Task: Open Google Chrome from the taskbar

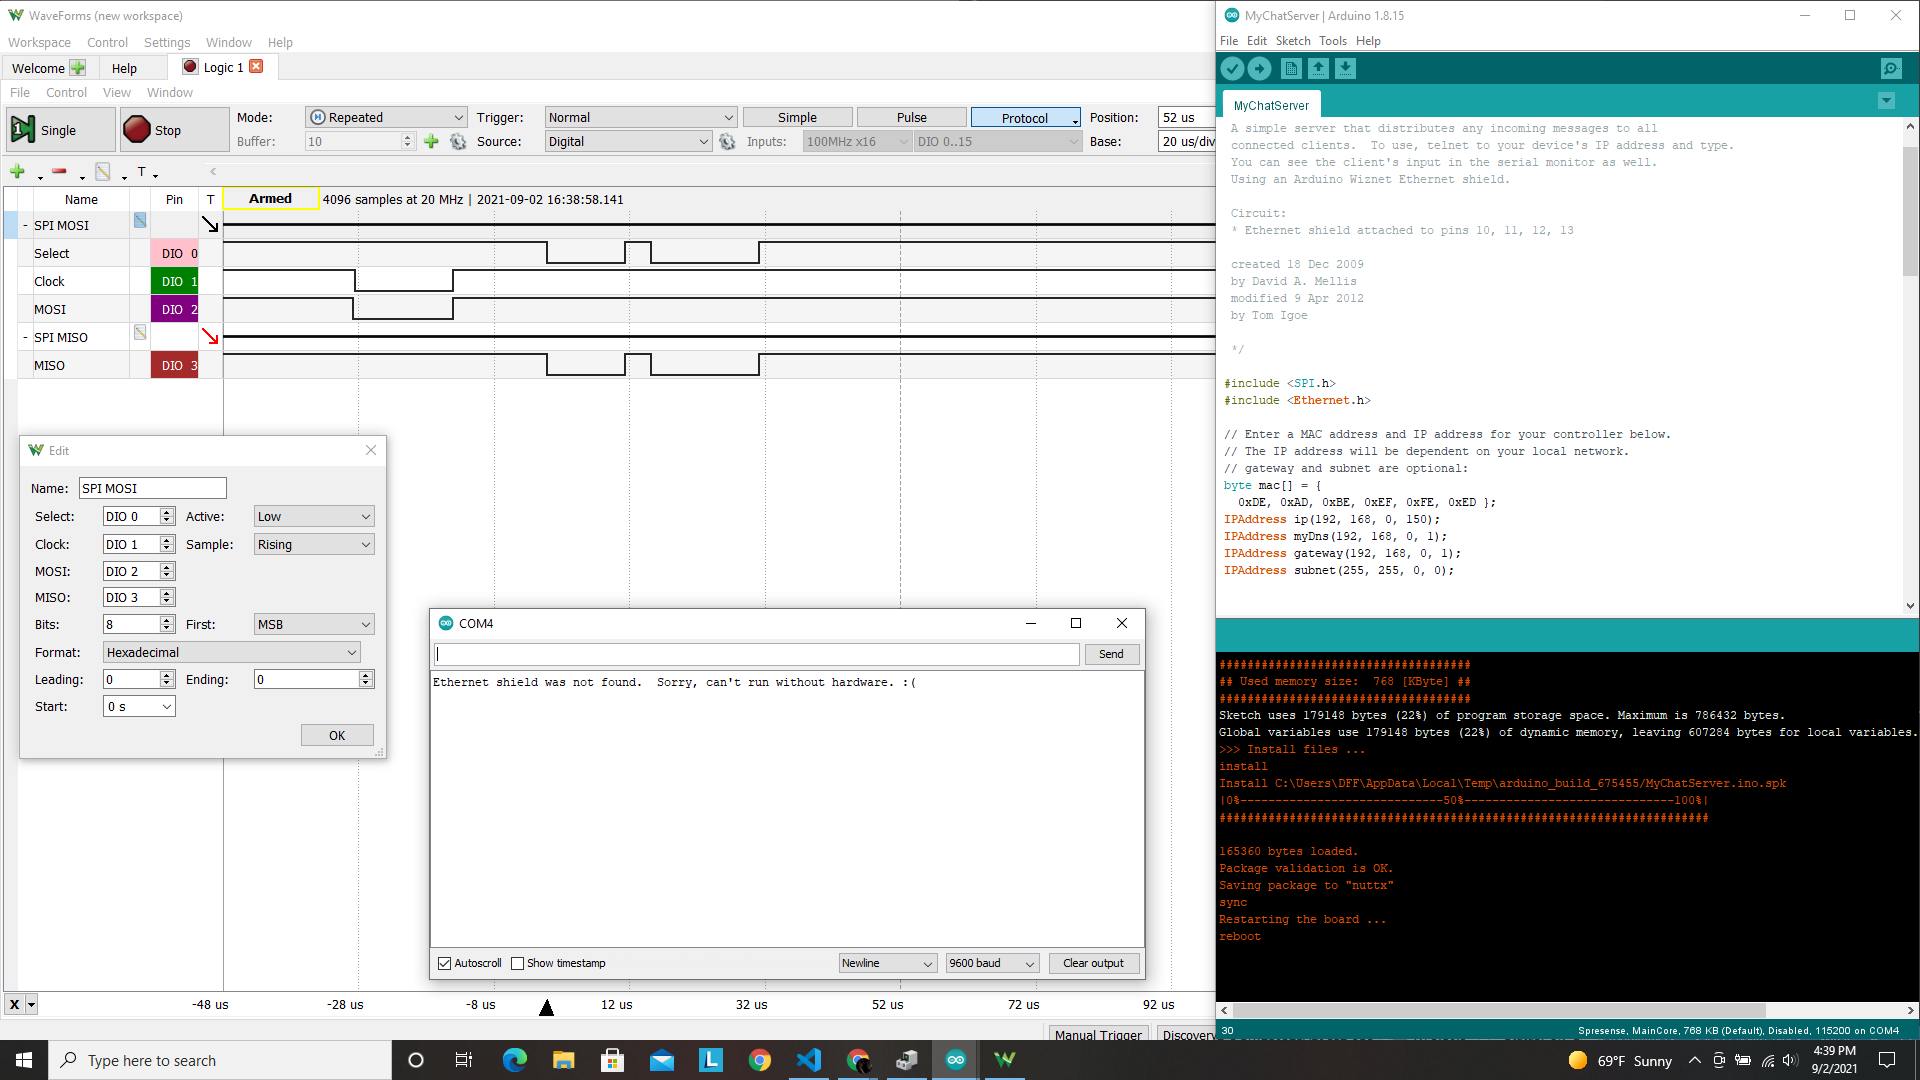Action: coord(760,1060)
